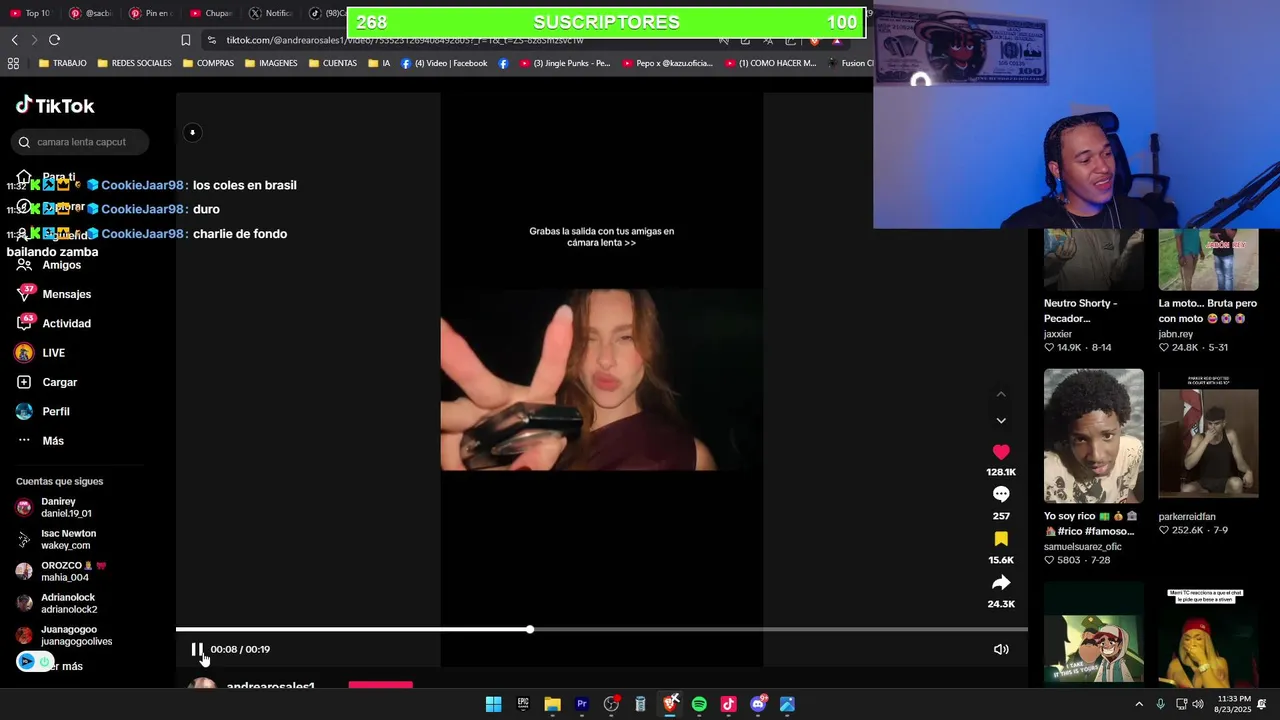Open 'Jingle Punks' YouTube bookmark

564,63
